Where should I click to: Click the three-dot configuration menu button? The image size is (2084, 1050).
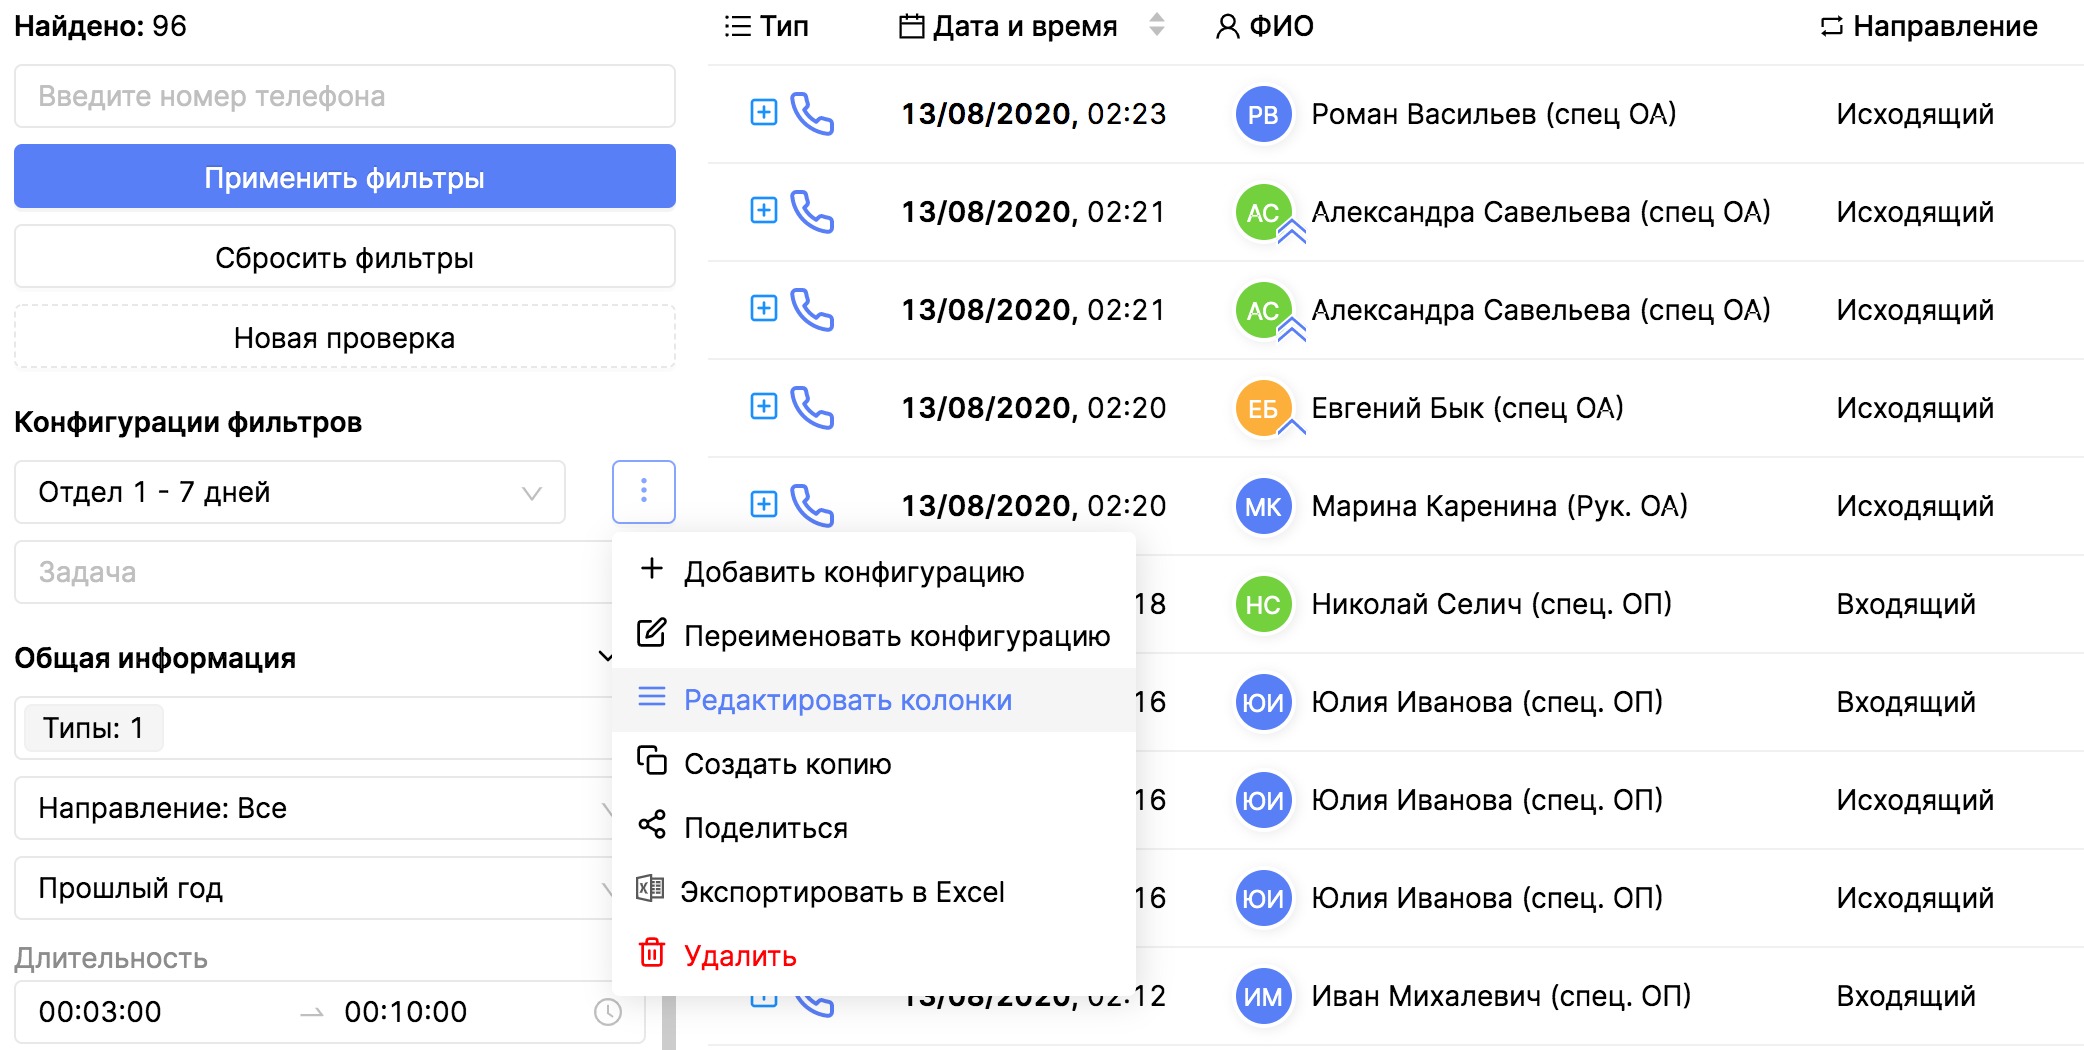(x=643, y=491)
